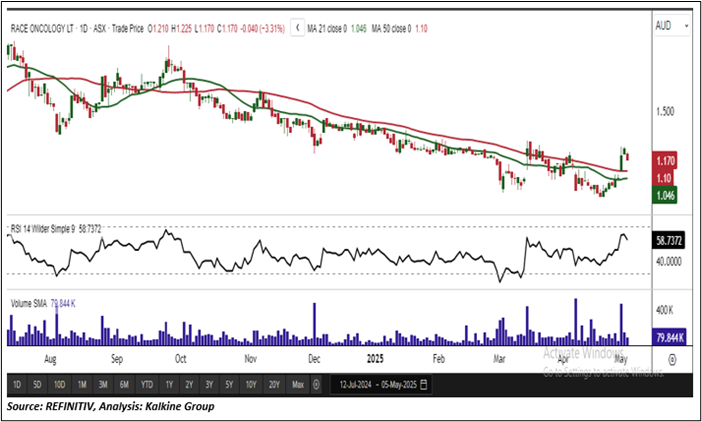Viewport: 702px width, 422px height.
Task: Select the 5Y time range button
Action: 229,384
